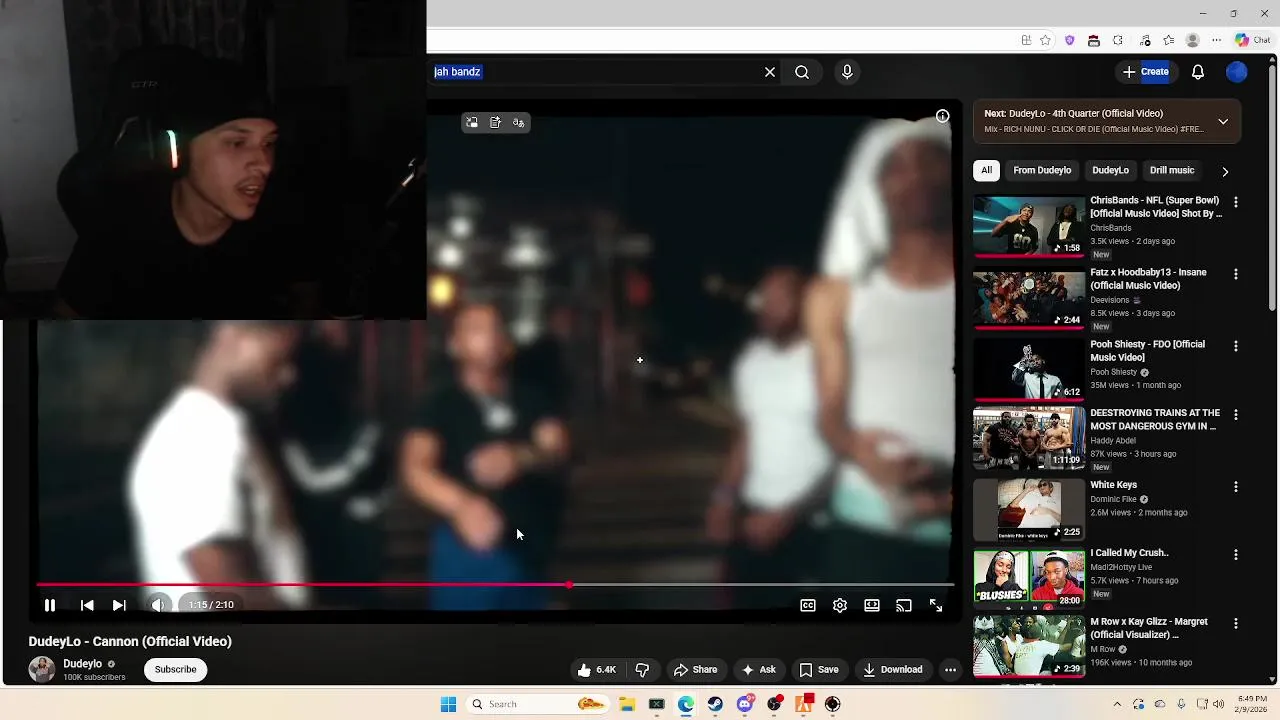Clear the YouTube search box with X

770,72
